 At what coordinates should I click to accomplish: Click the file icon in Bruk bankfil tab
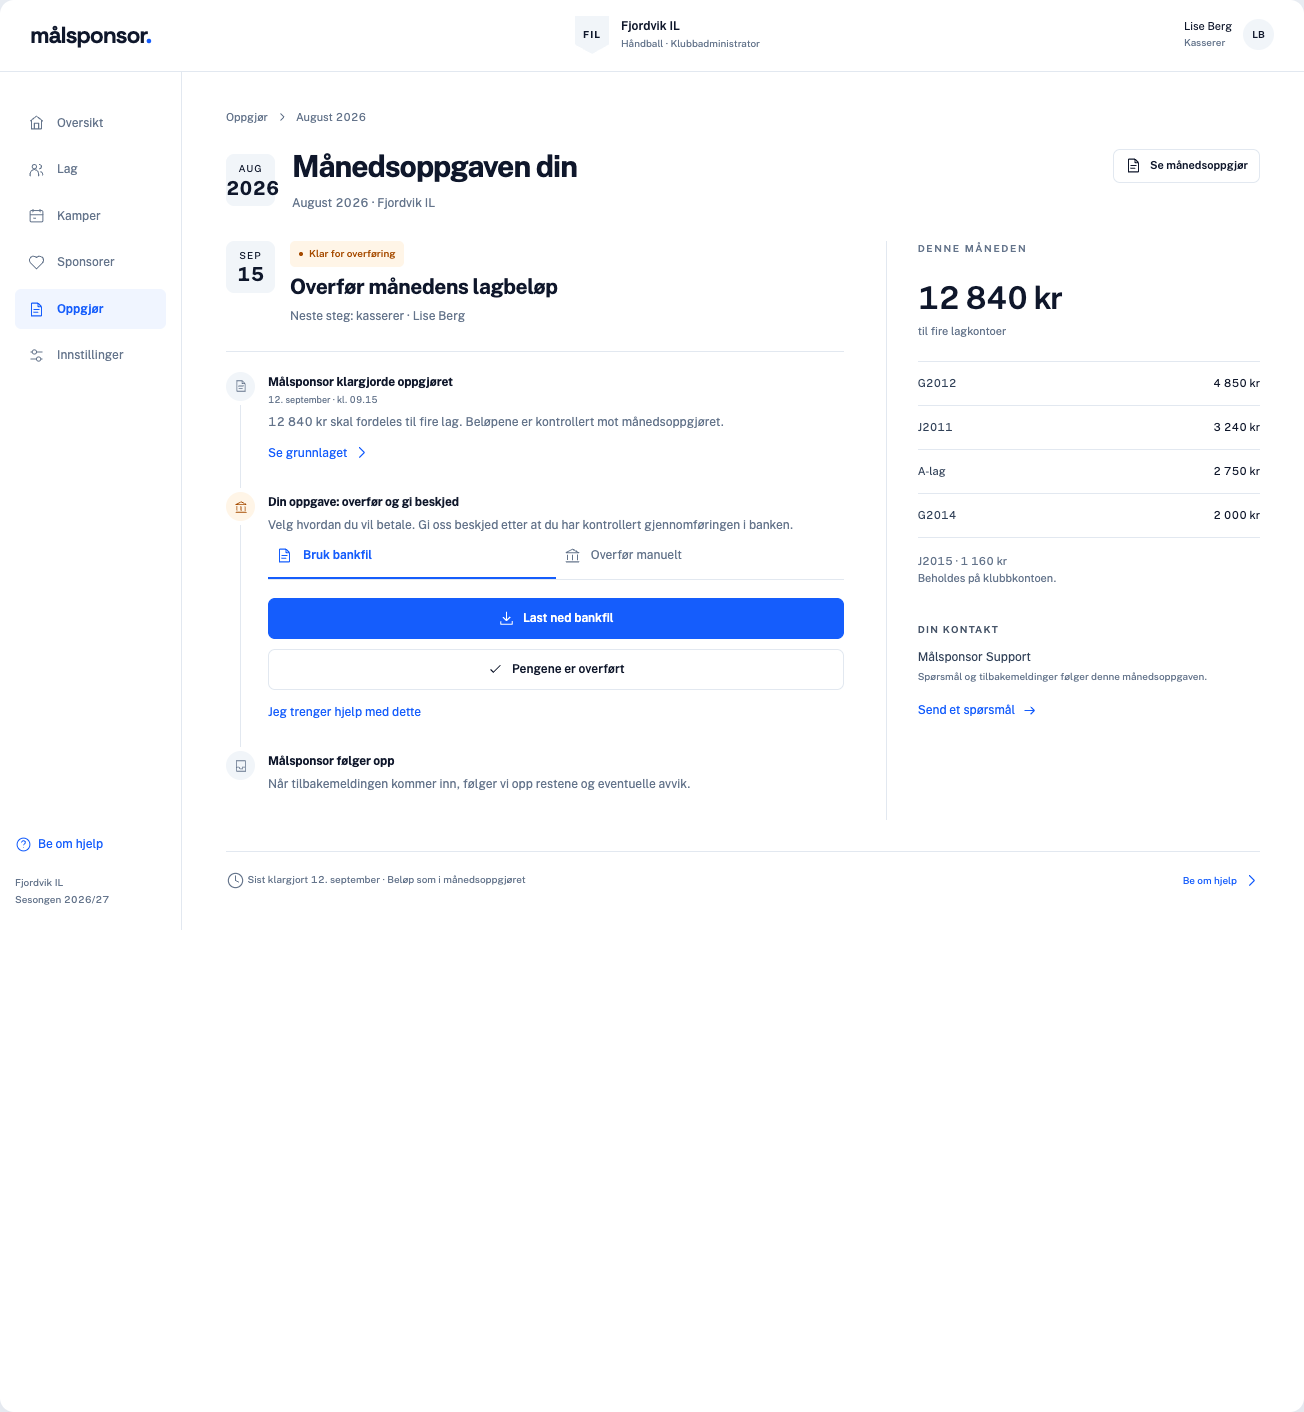coord(285,555)
